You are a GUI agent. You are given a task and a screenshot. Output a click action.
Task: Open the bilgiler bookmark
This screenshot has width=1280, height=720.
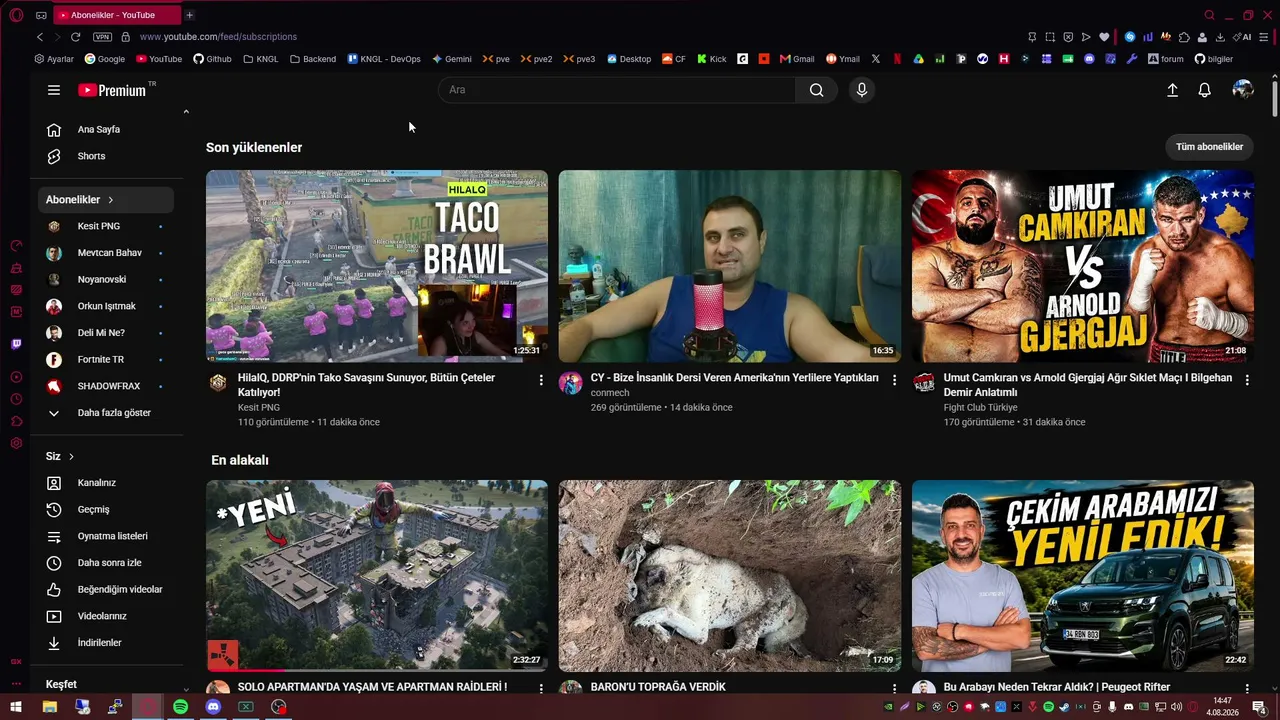coord(1214,59)
